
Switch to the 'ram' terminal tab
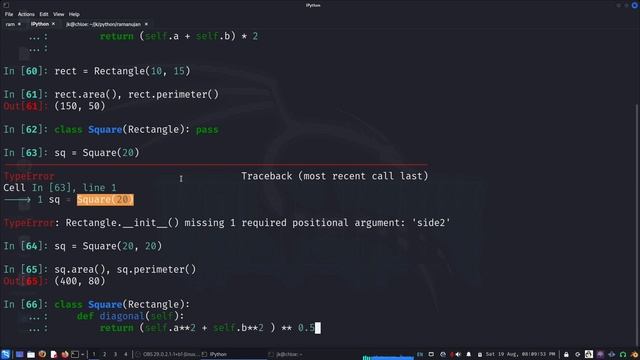pyautogui.click(x=10, y=24)
